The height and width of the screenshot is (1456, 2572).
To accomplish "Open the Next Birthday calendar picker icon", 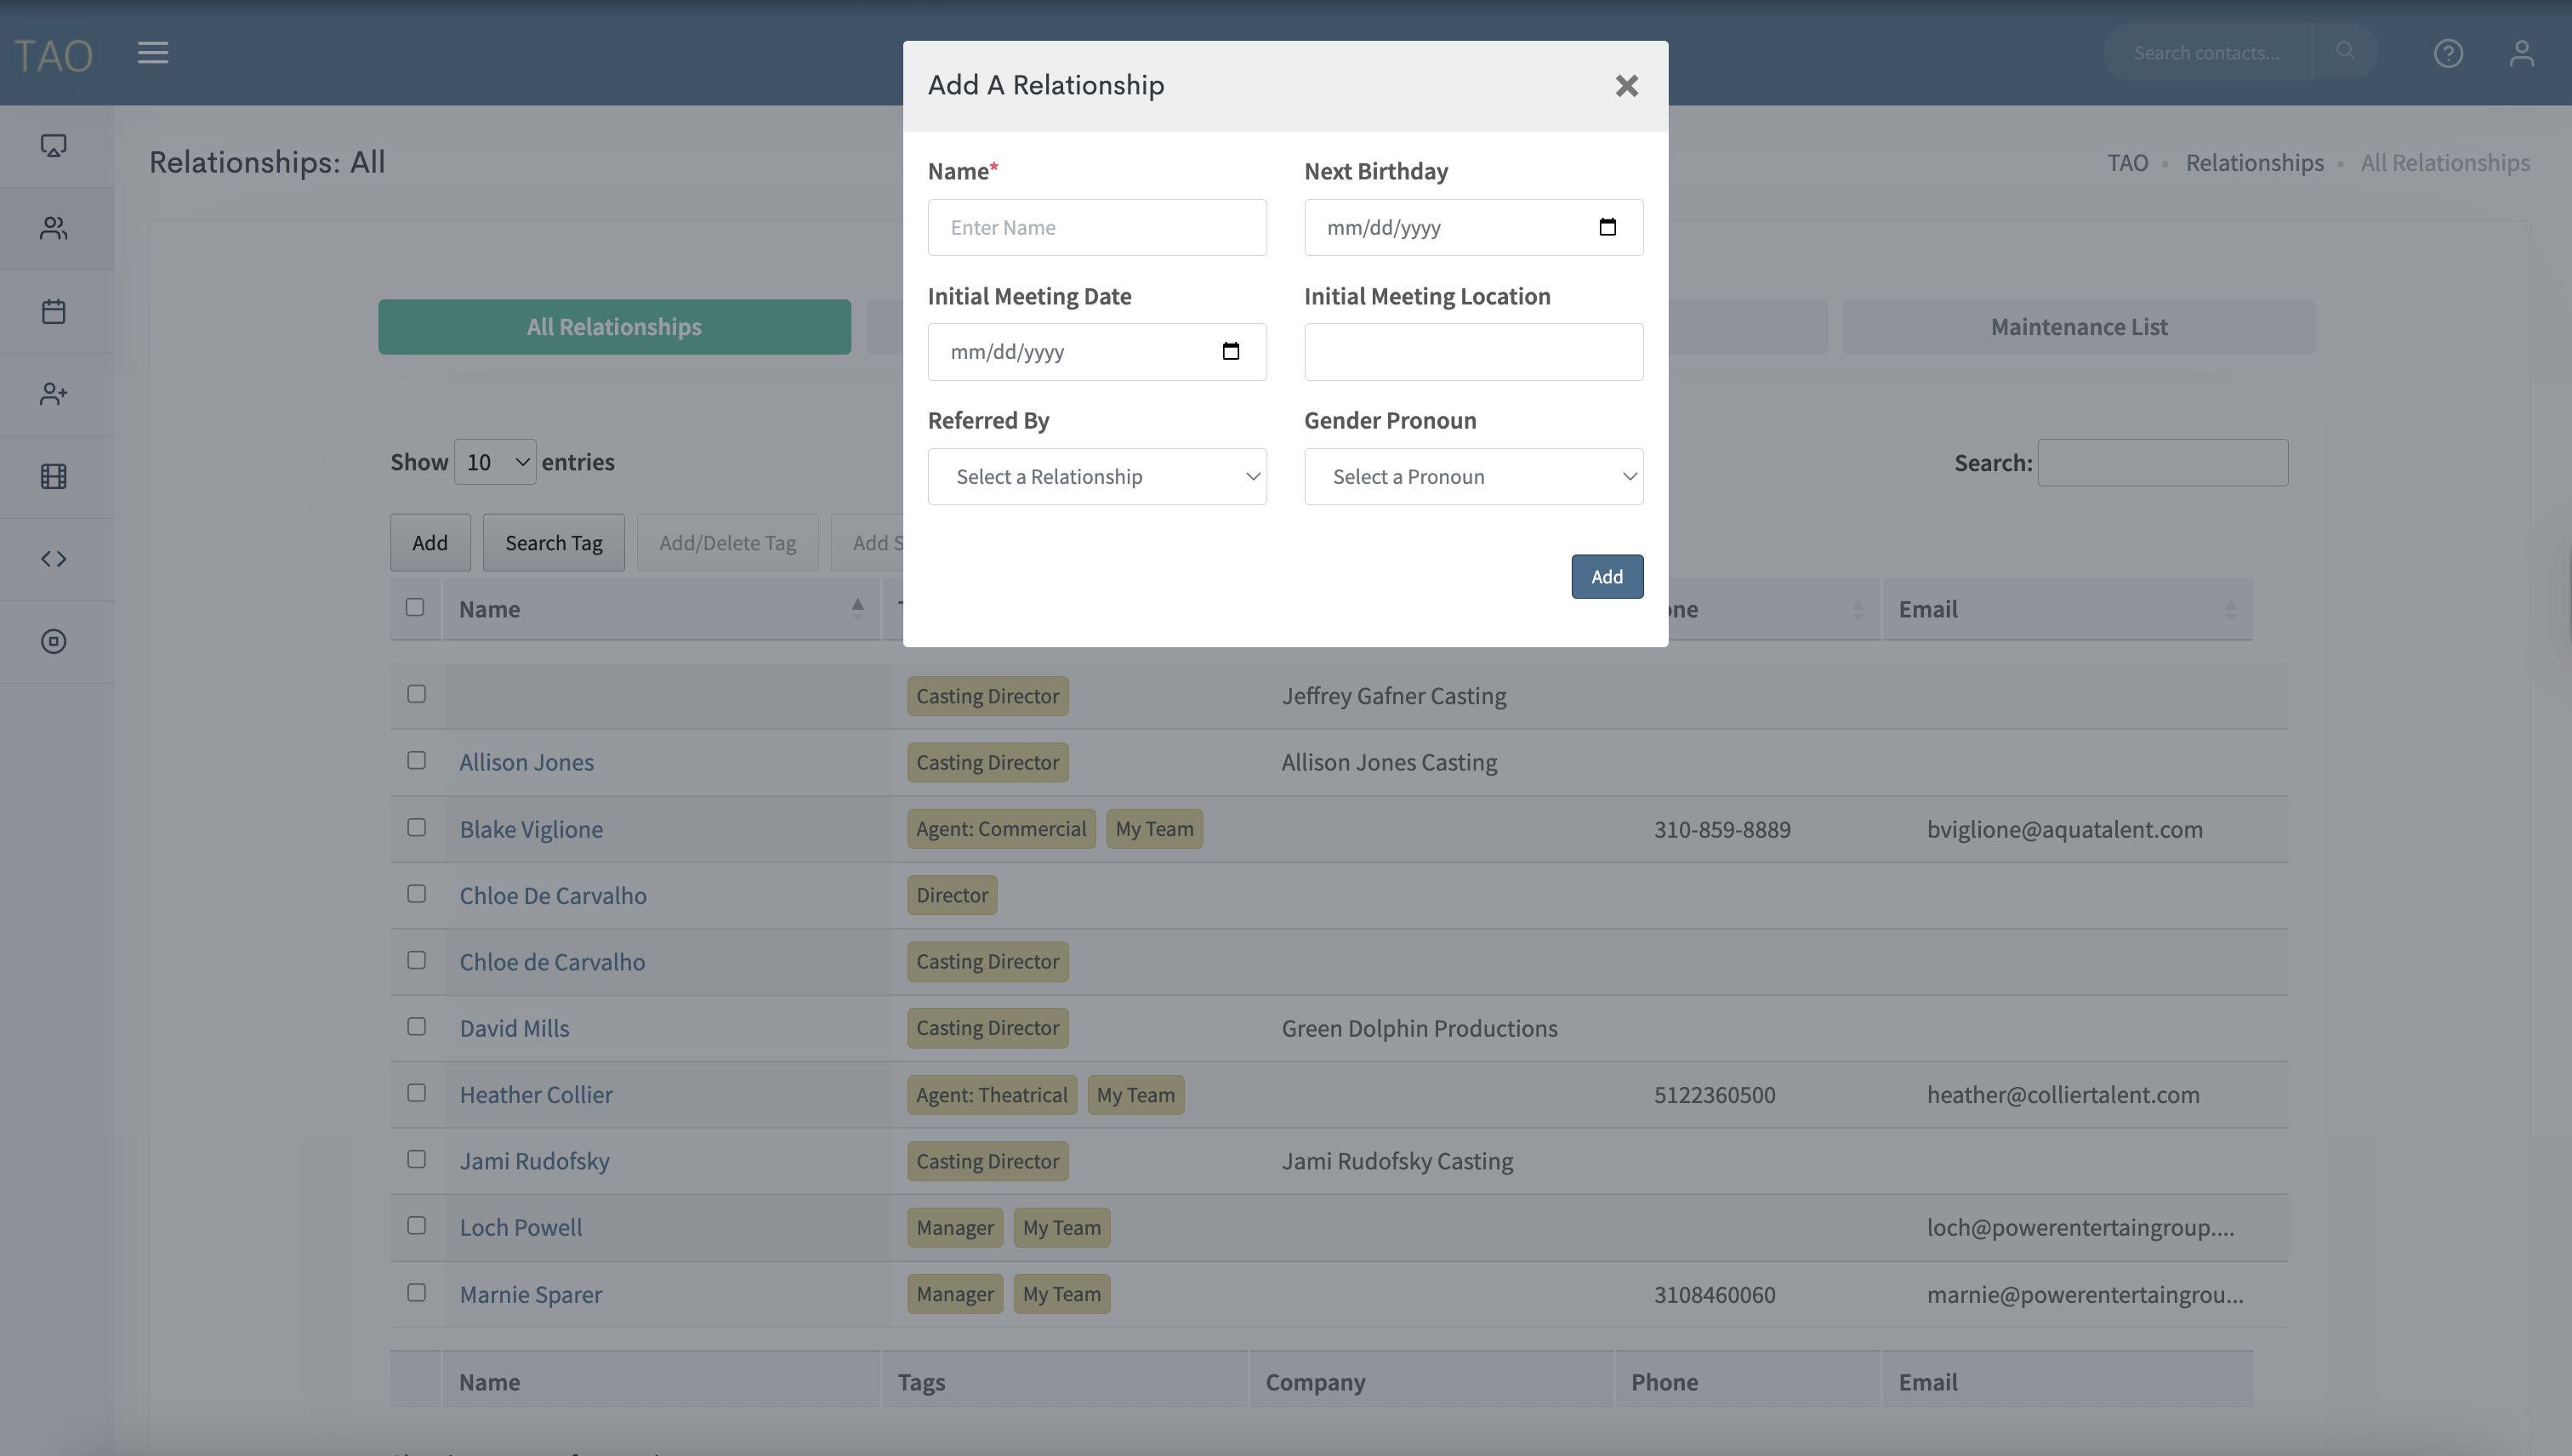I will point(1607,227).
